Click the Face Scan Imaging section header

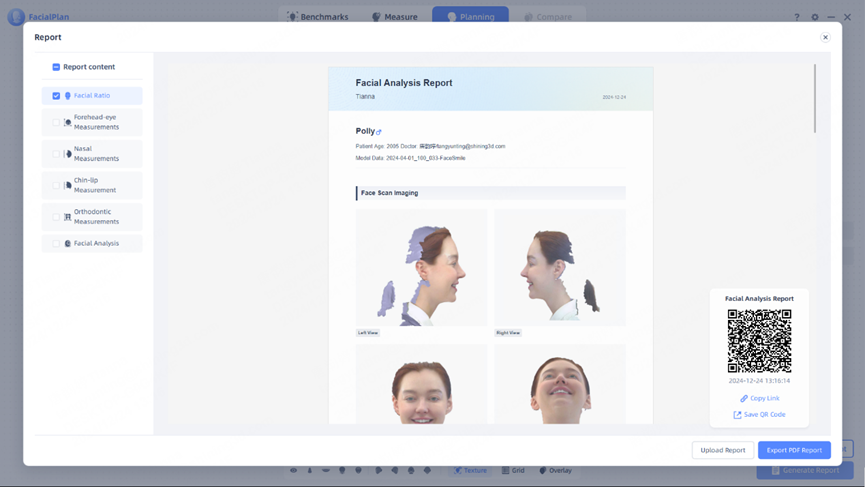click(x=490, y=193)
